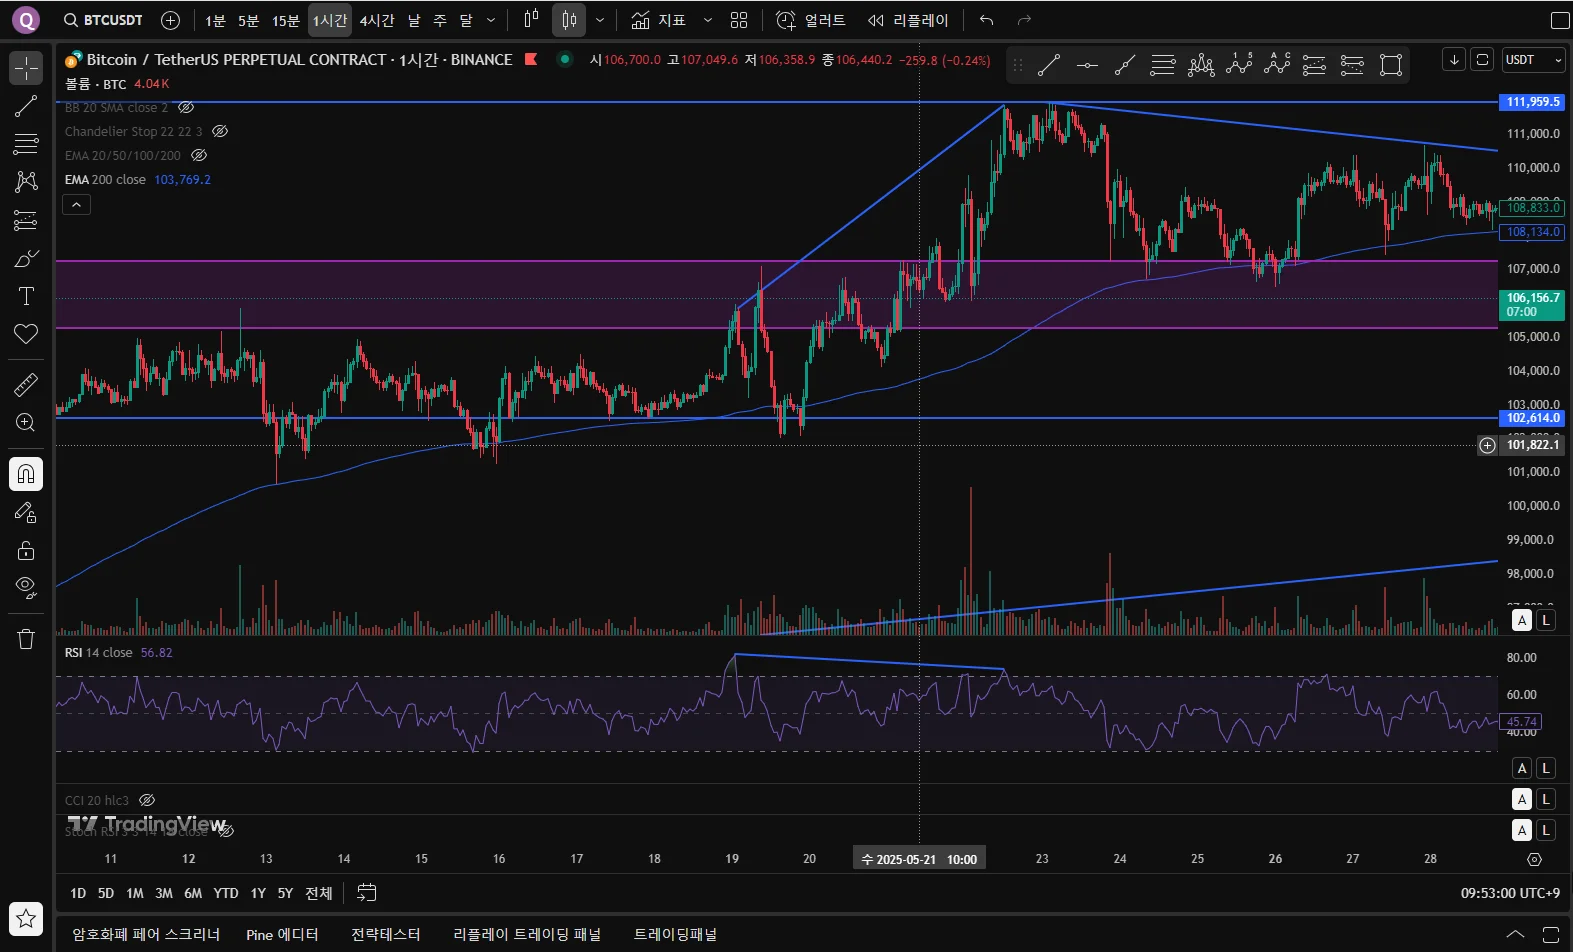Click the ruler measure tool
1573x952 pixels.
click(x=26, y=384)
